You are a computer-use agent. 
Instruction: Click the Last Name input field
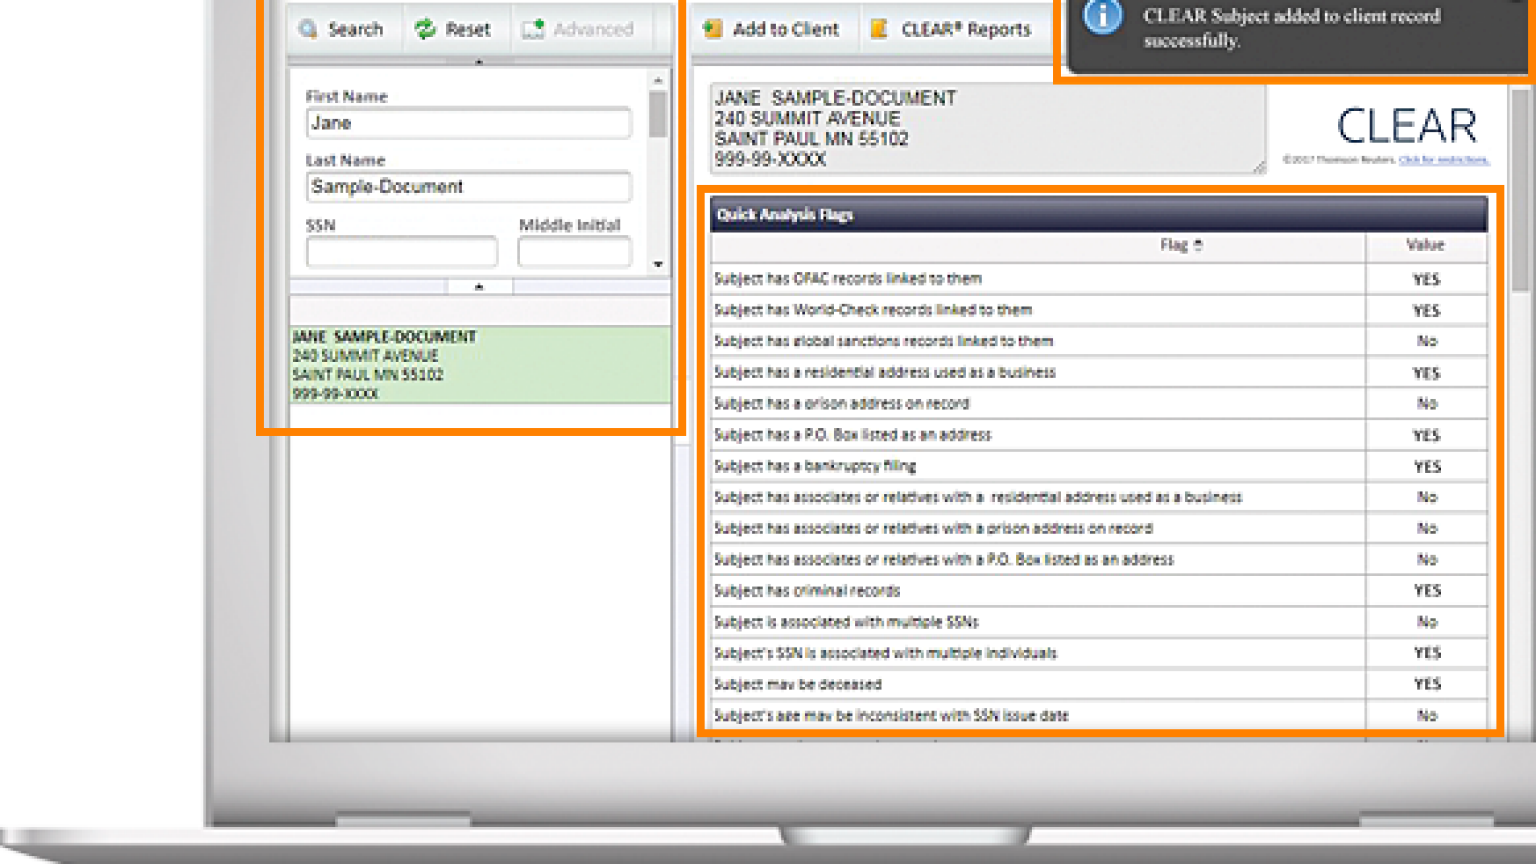tap(468, 187)
